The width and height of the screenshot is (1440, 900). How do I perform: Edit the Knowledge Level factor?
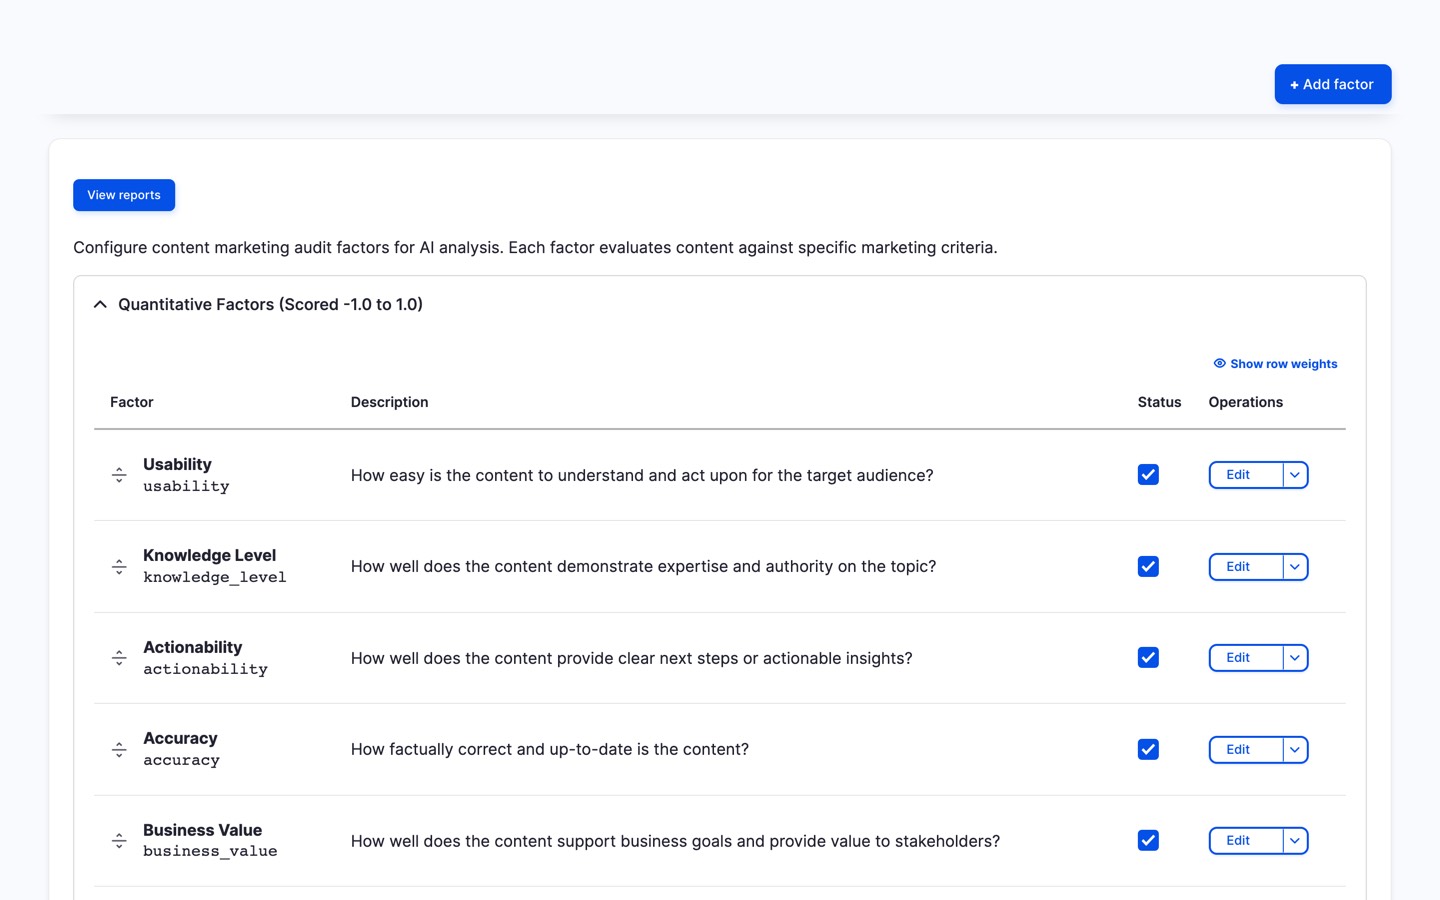tap(1245, 567)
